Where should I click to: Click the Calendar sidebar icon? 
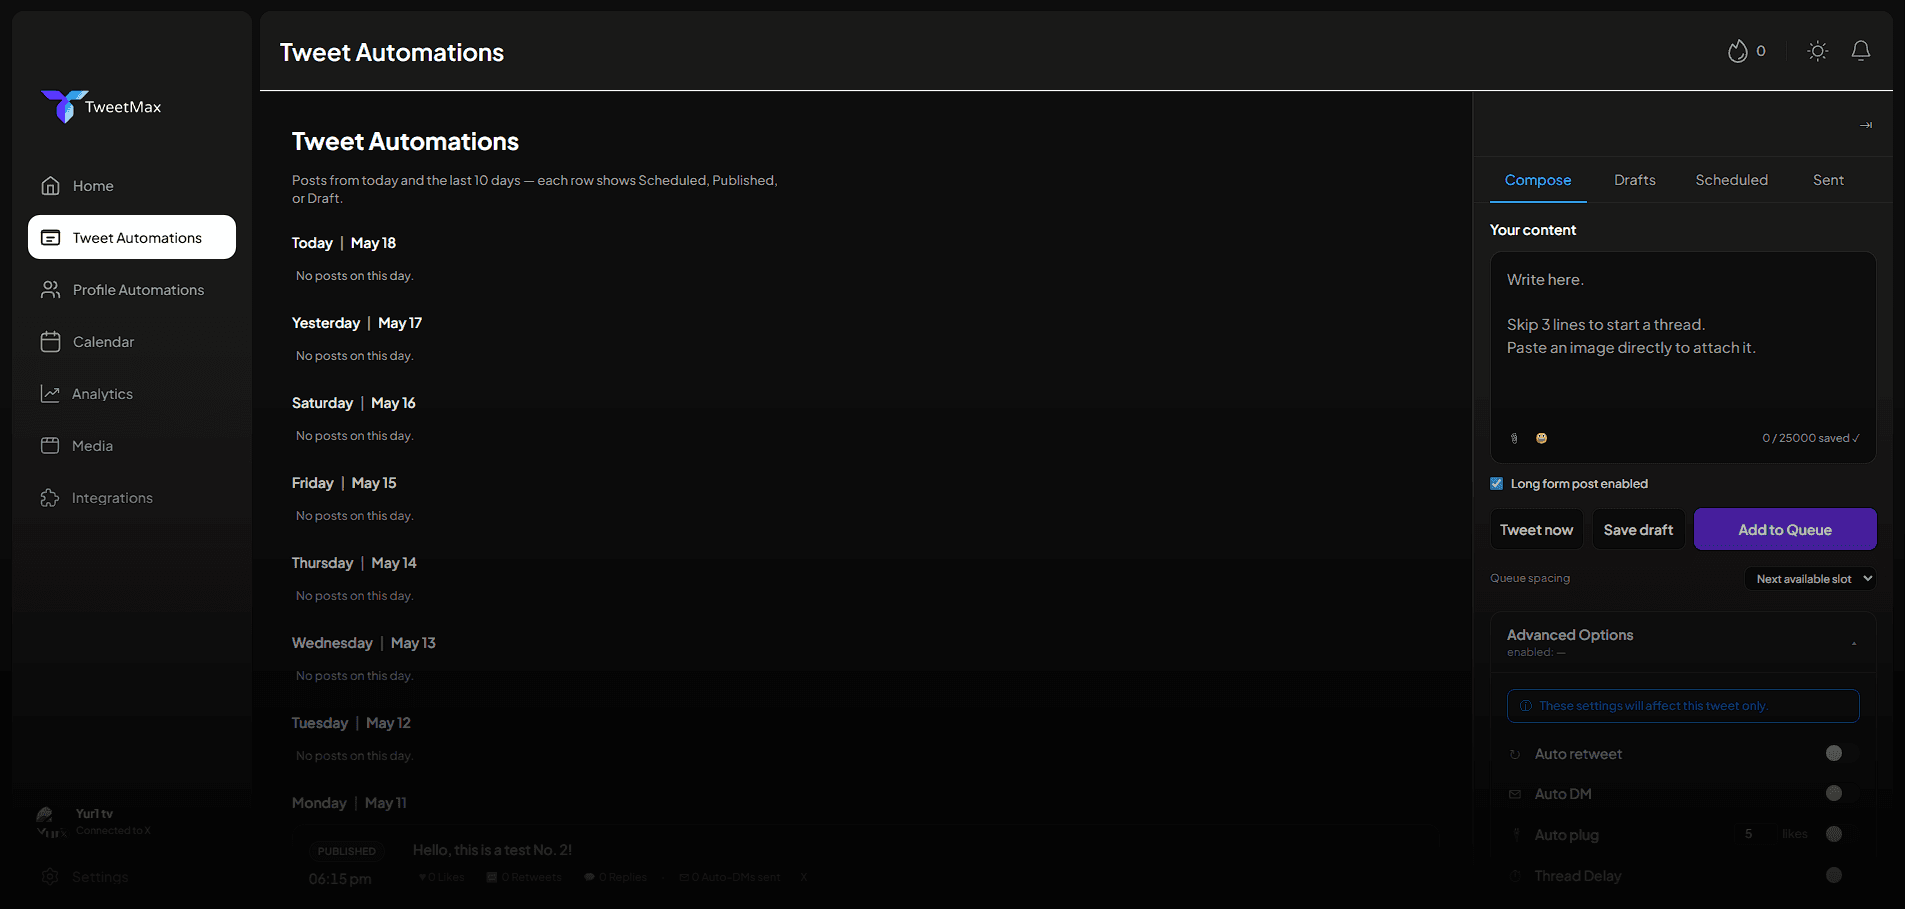pyautogui.click(x=50, y=342)
